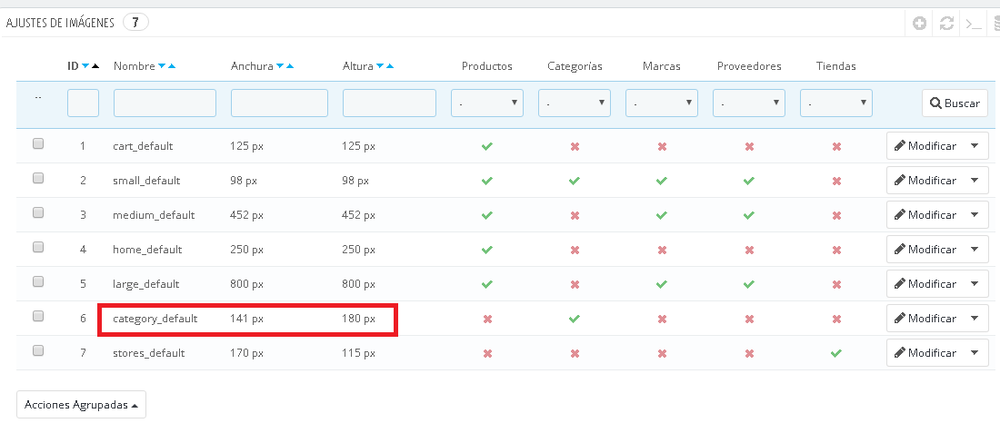Show the SQL query terminal icon
Viewport: 1000px width, 433px height.
tap(973, 24)
